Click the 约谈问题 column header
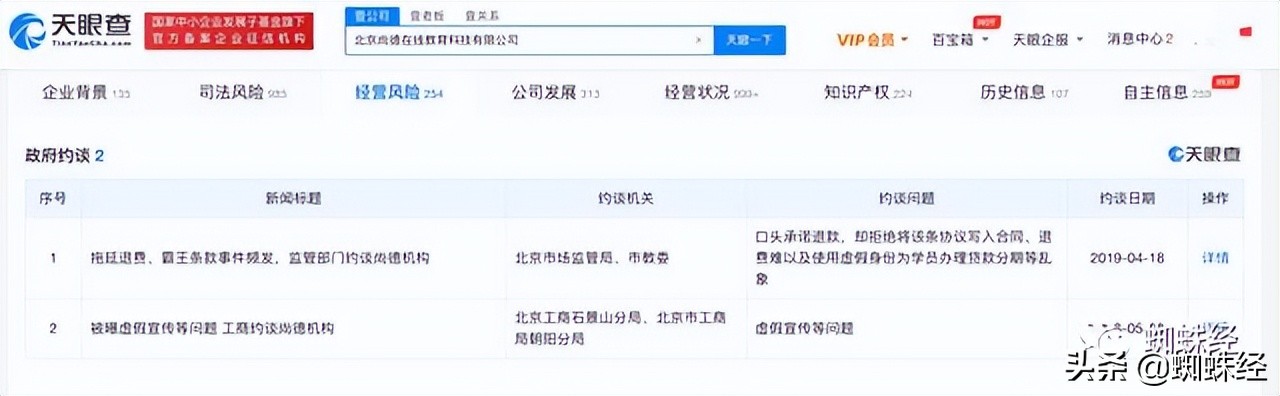 [908, 198]
